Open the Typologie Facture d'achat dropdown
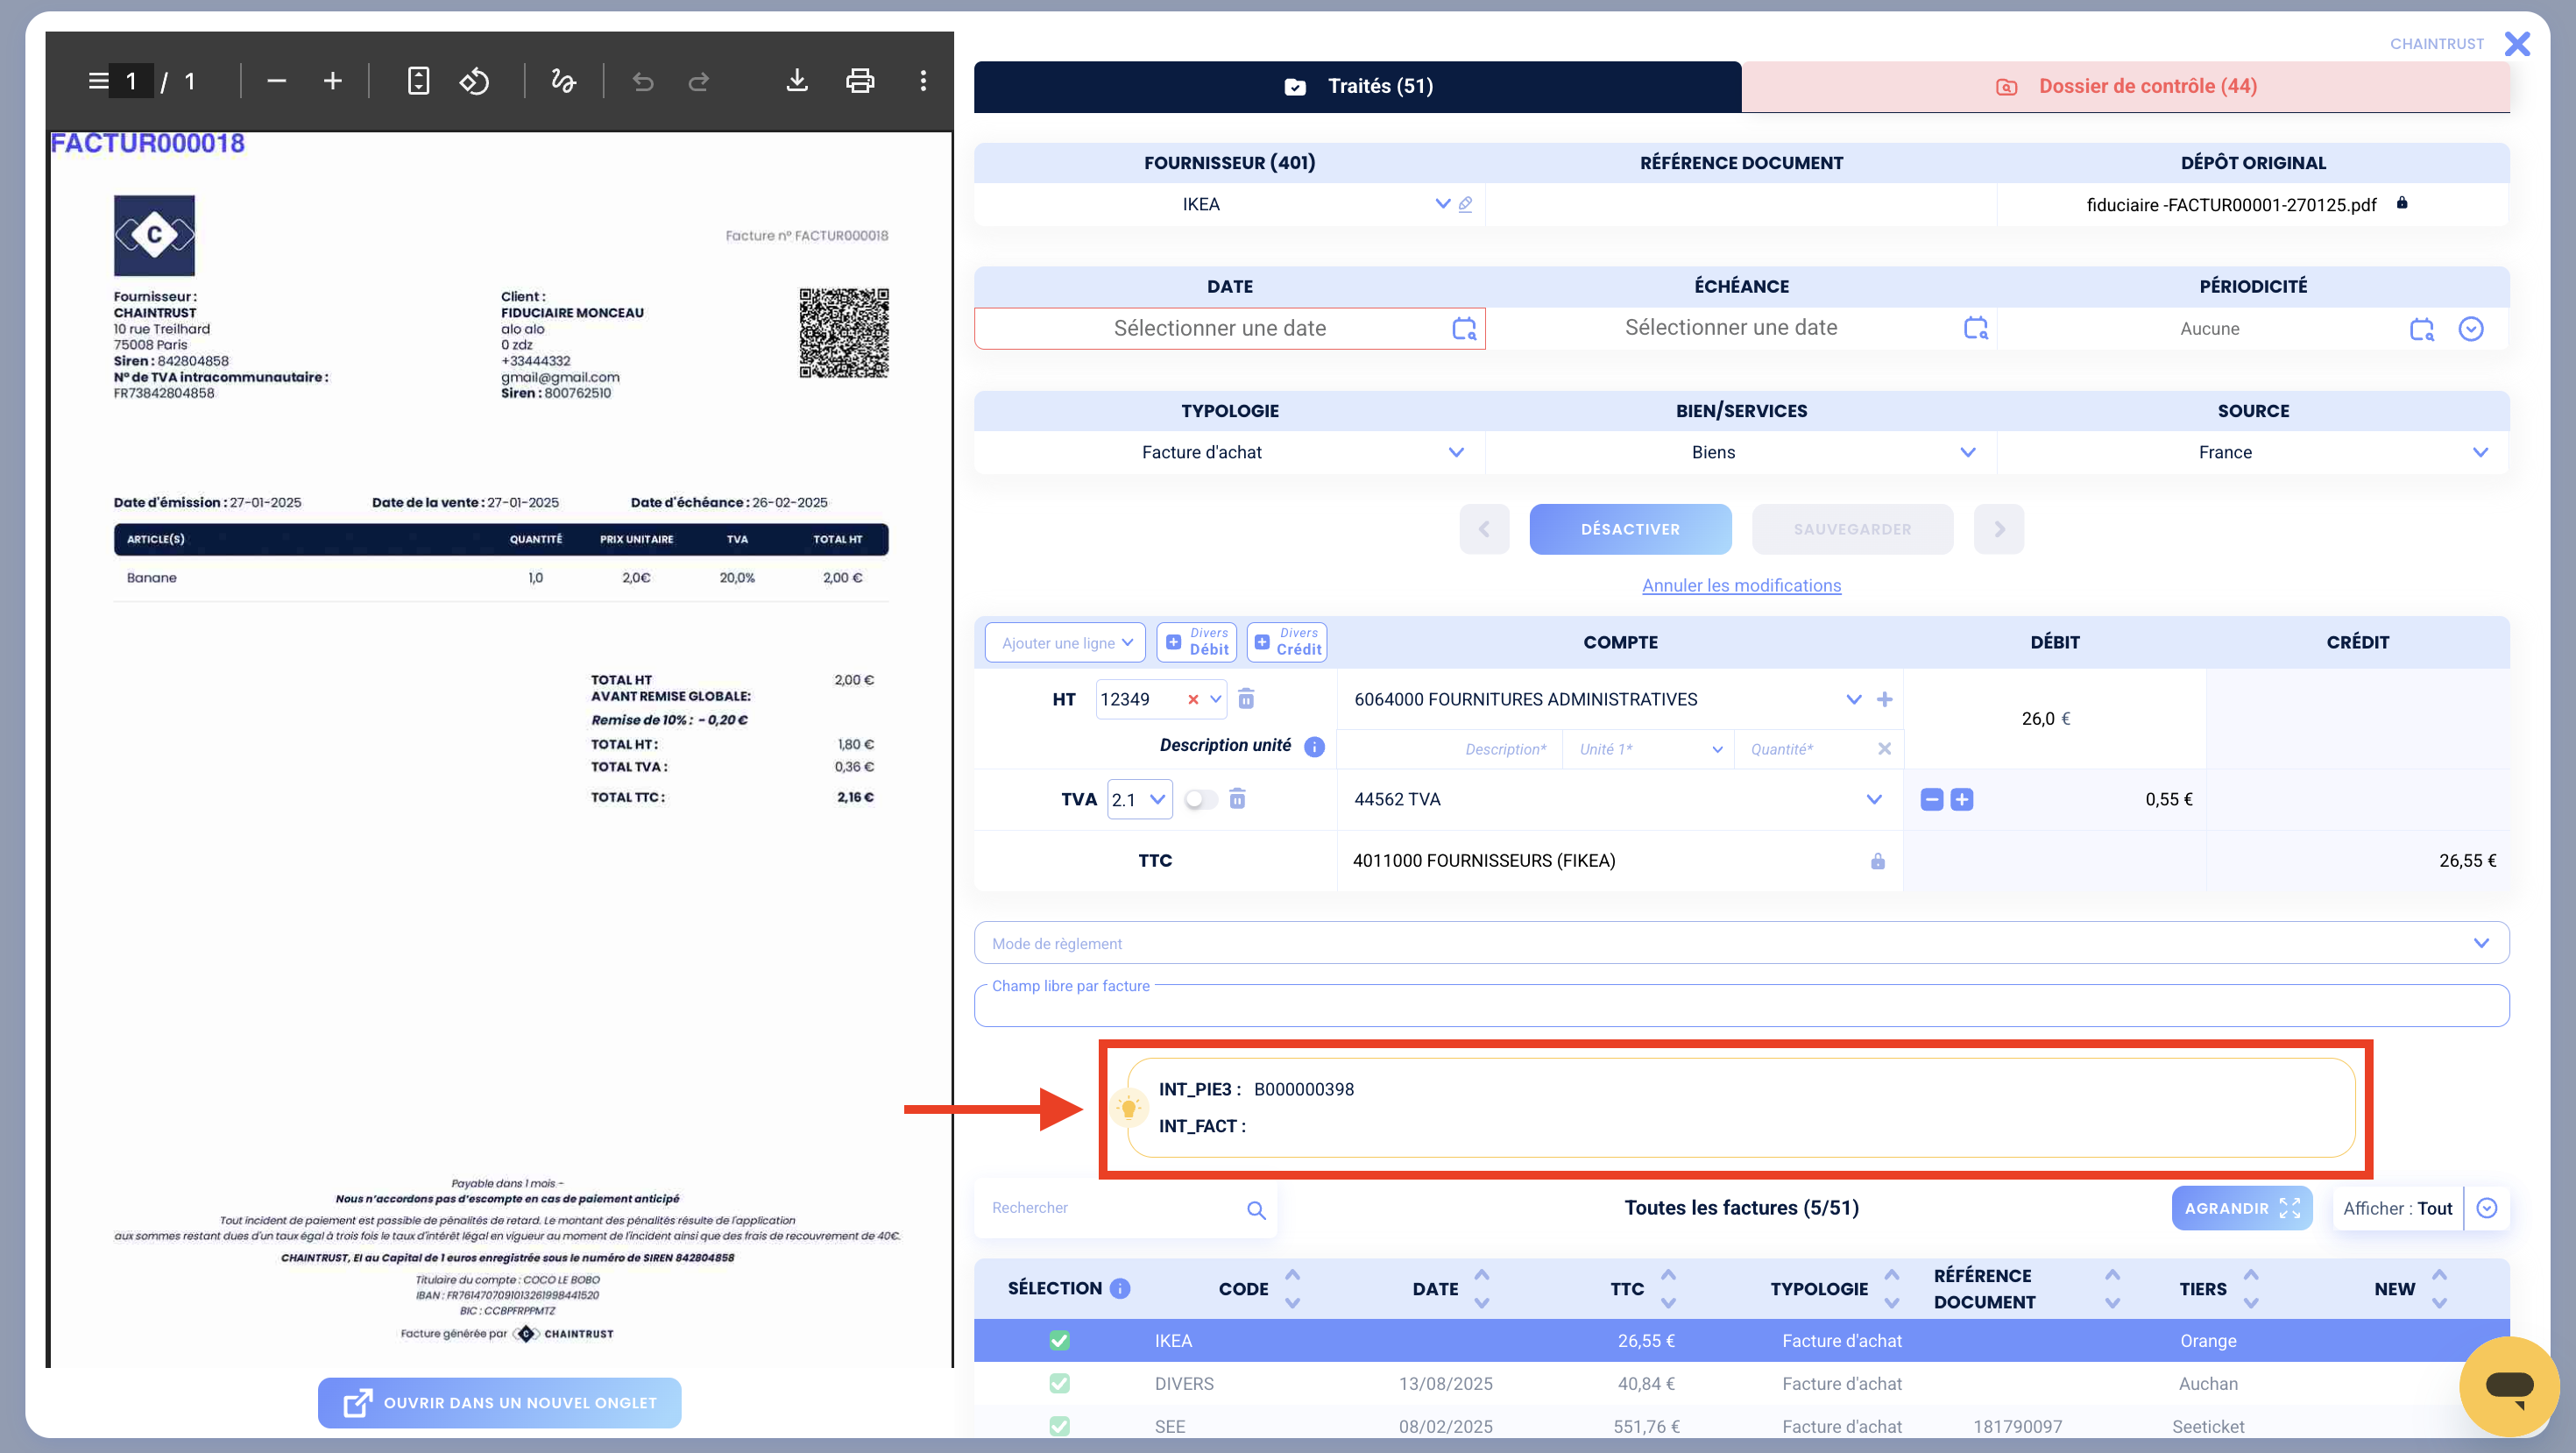 [x=1456, y=452]
